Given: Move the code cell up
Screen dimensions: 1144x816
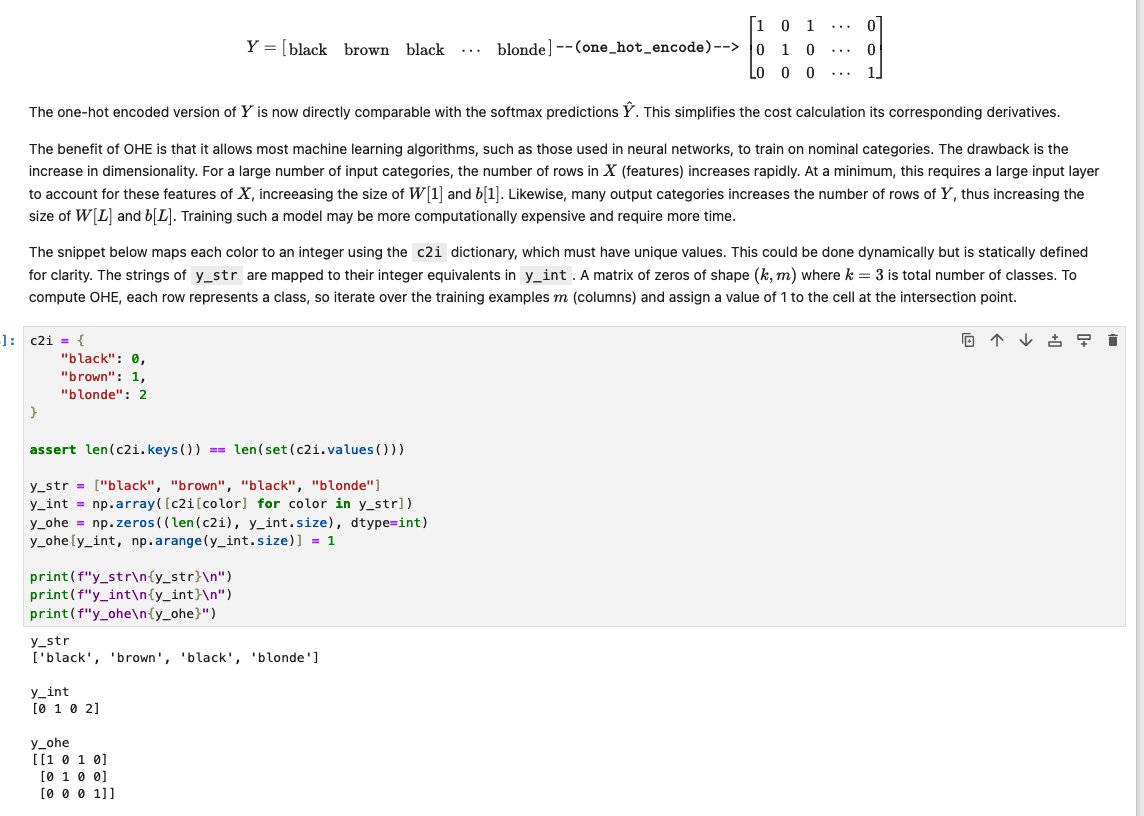Looking at the screenshot, I should (995, 340).
